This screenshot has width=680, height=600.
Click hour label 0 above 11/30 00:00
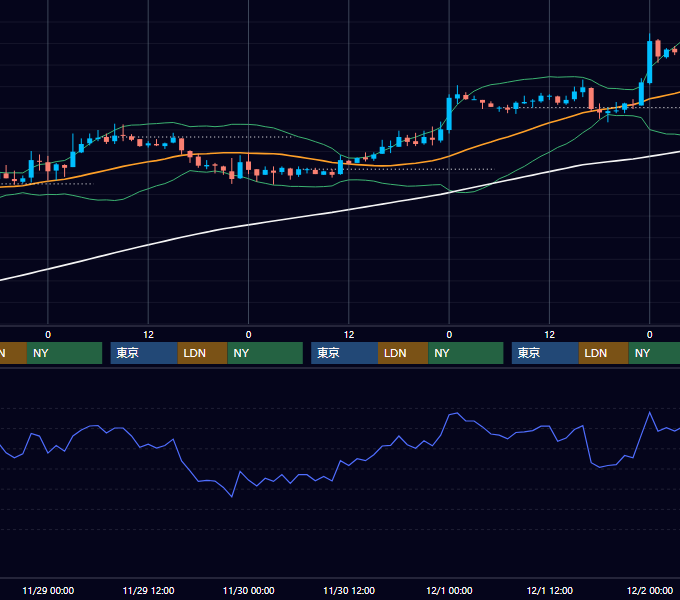tap(248, 335)
